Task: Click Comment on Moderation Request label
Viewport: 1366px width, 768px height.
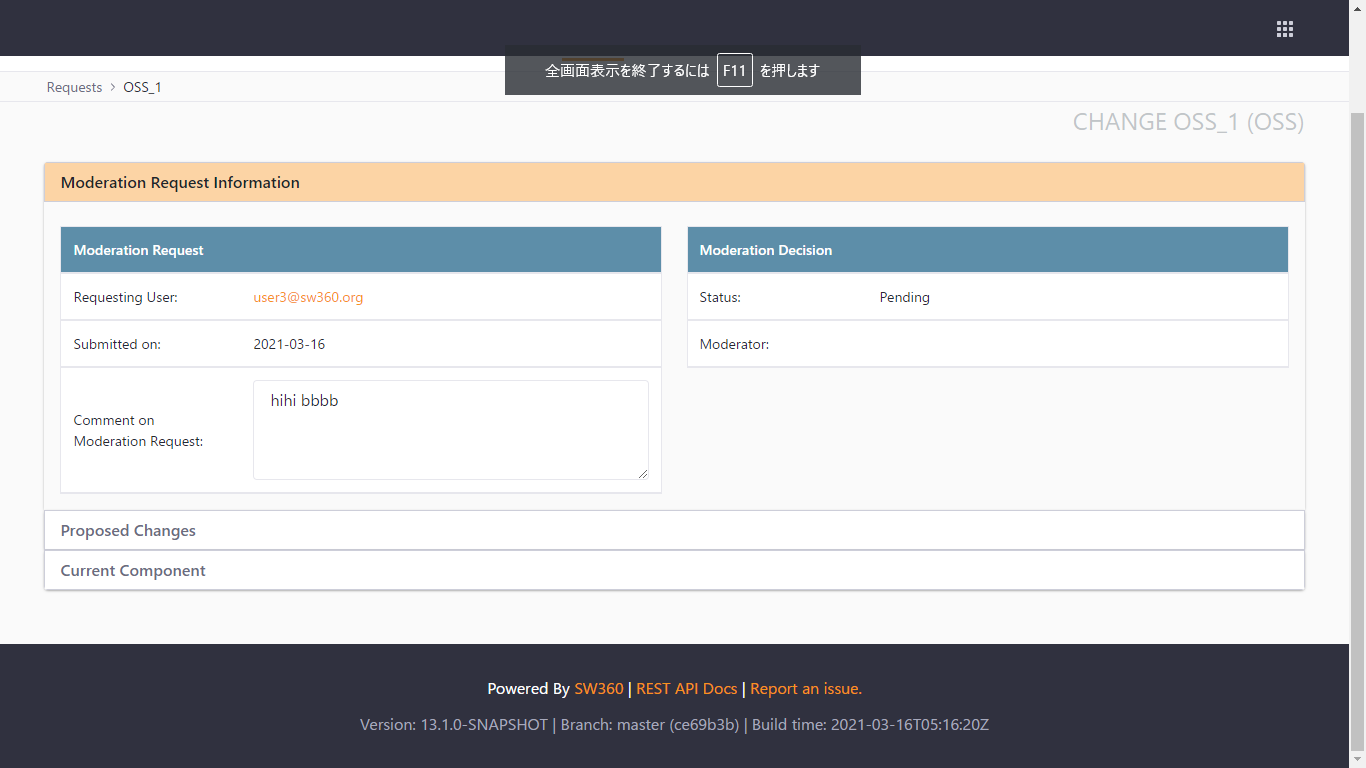Action: (138, 431)
